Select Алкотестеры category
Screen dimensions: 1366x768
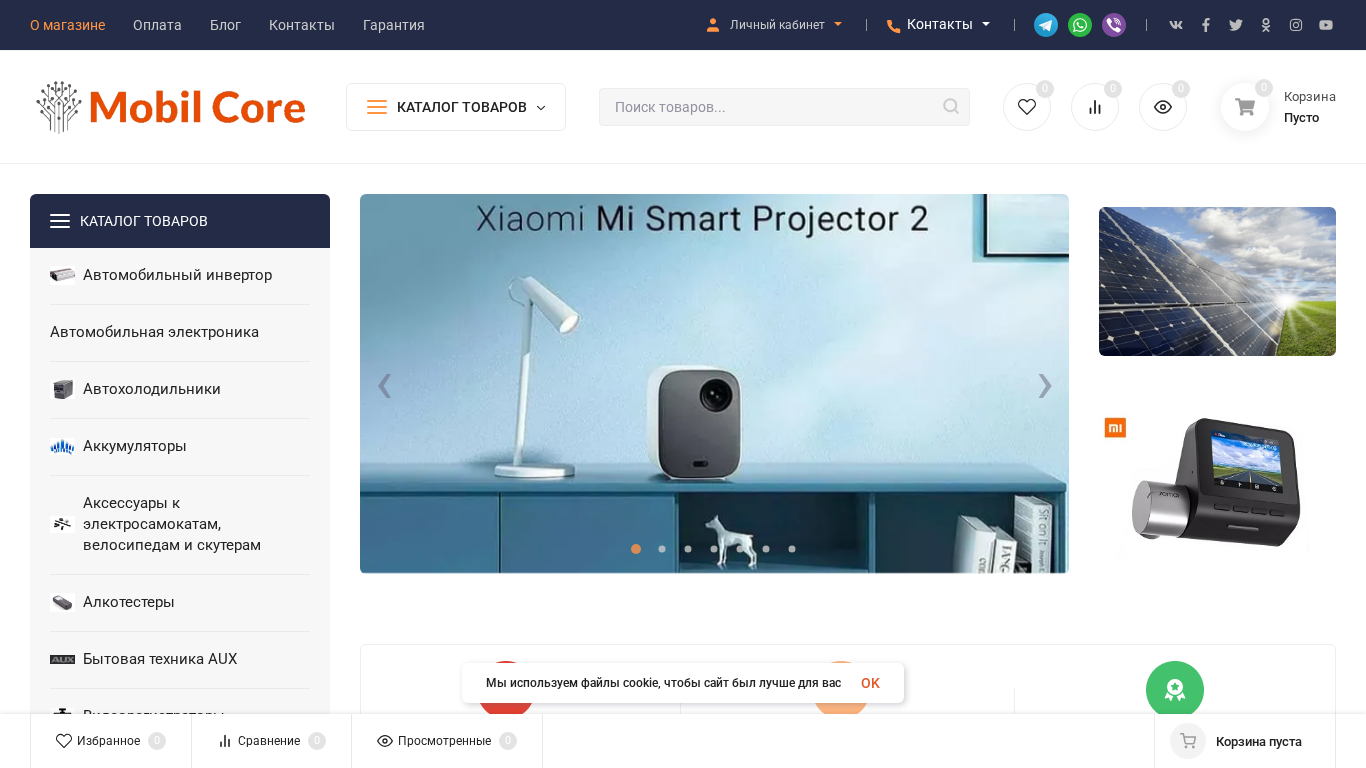pyautogui.click(x=180, y=602)
